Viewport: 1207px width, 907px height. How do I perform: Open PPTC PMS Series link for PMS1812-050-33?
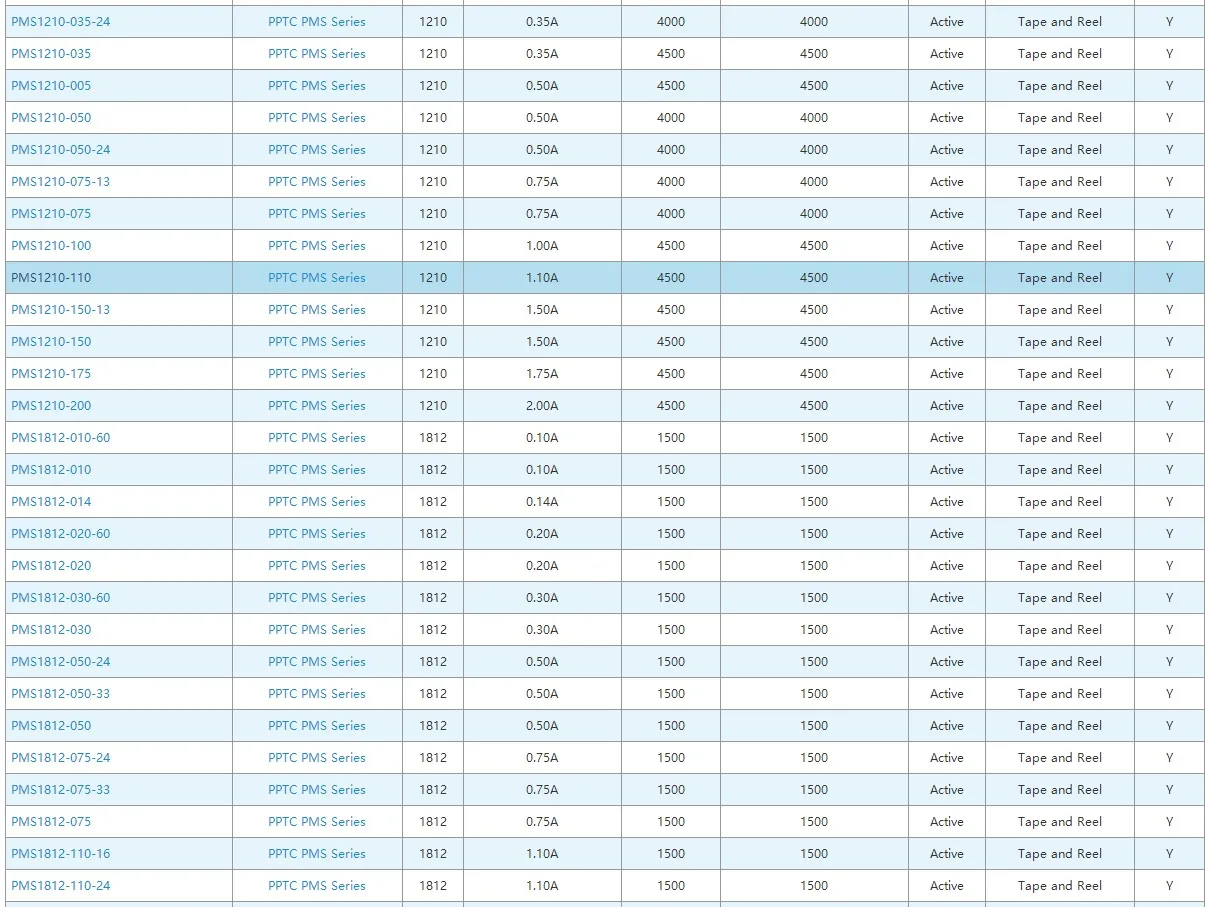[x=317, y=694]
